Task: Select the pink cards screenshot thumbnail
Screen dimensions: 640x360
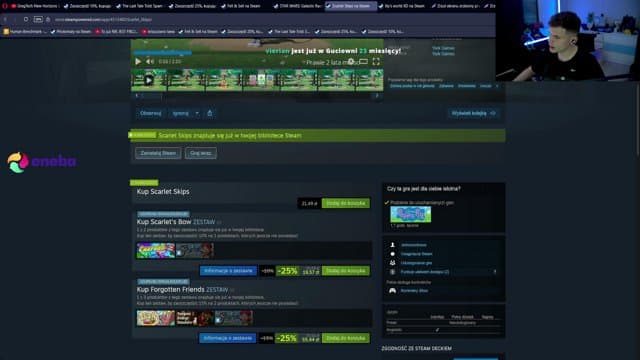Action: click(261, 80)
